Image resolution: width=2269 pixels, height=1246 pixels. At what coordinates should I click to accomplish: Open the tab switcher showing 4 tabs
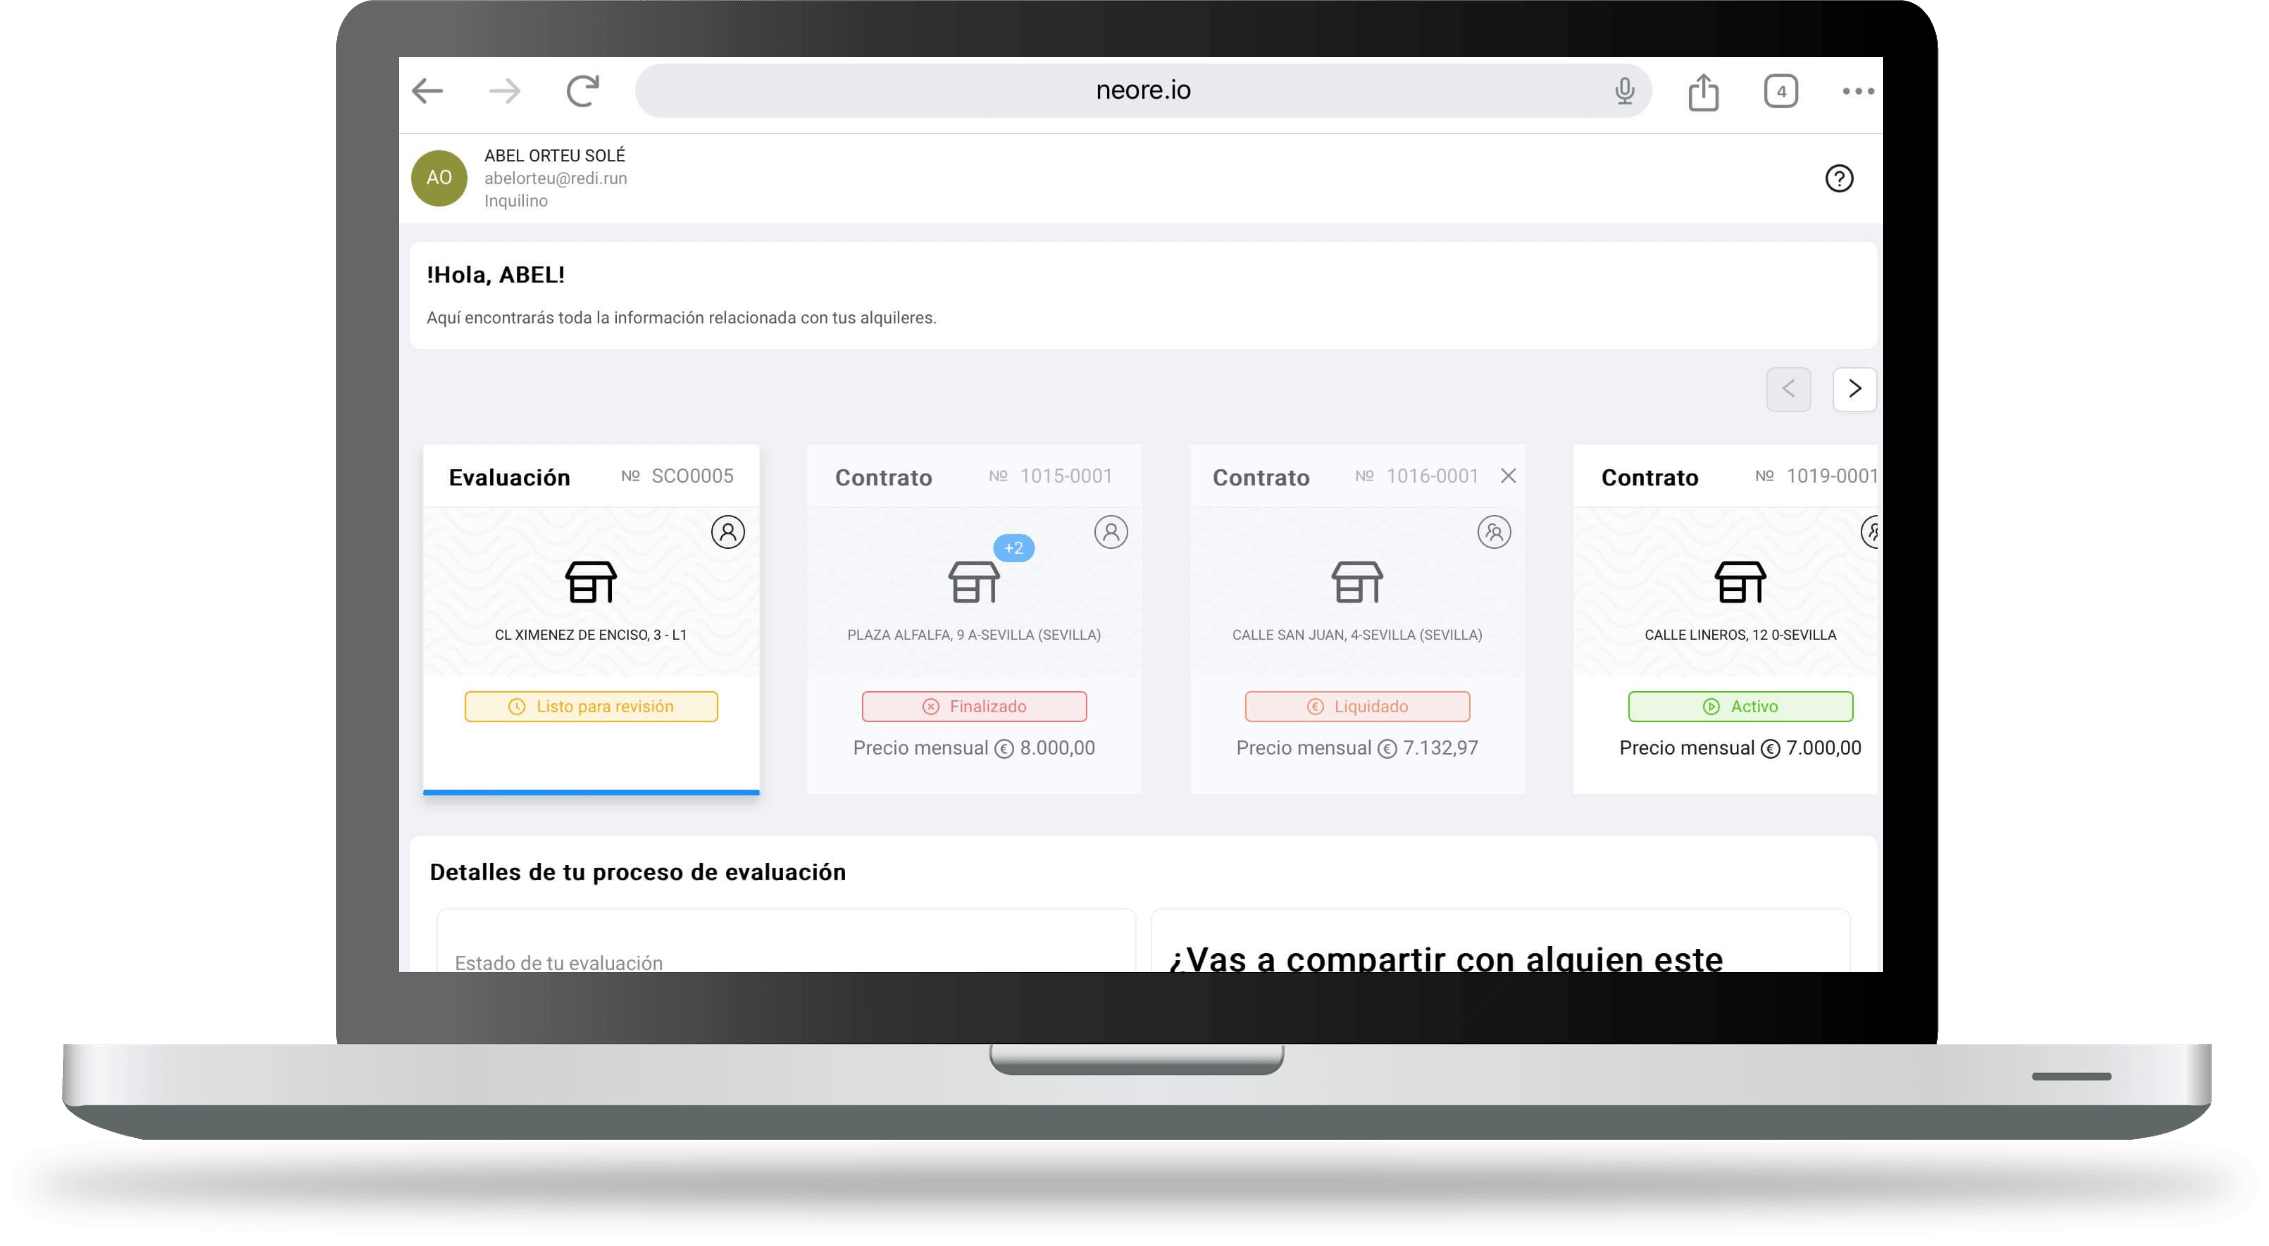[x=1780, y=91]
